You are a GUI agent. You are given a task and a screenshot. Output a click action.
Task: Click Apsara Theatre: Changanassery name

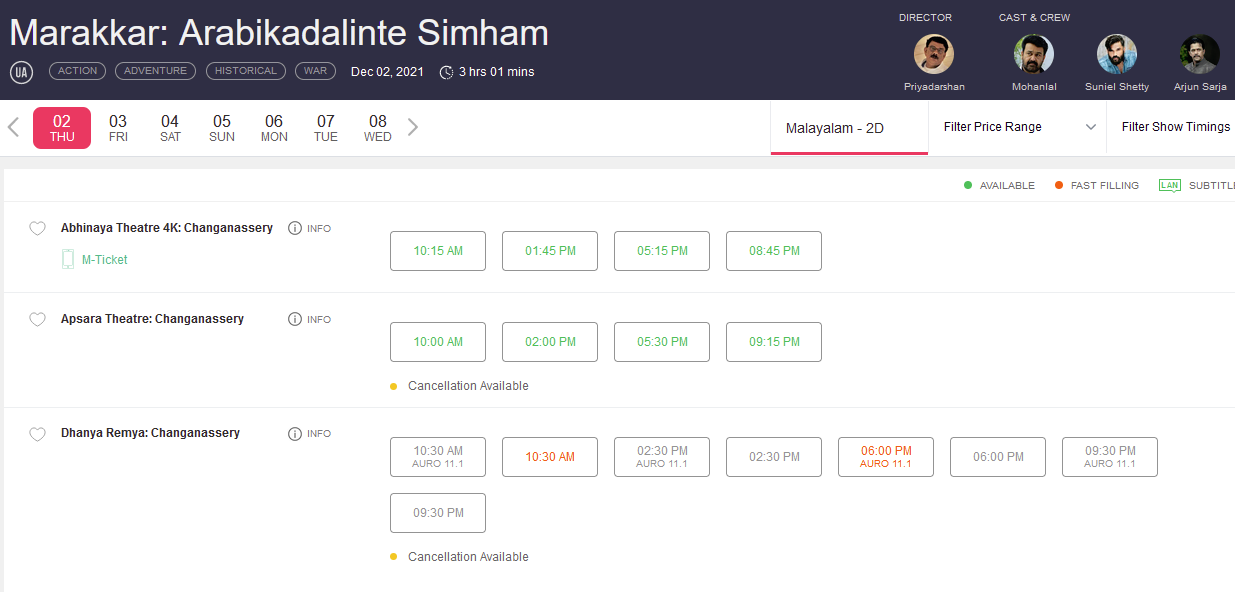point(152,319)
